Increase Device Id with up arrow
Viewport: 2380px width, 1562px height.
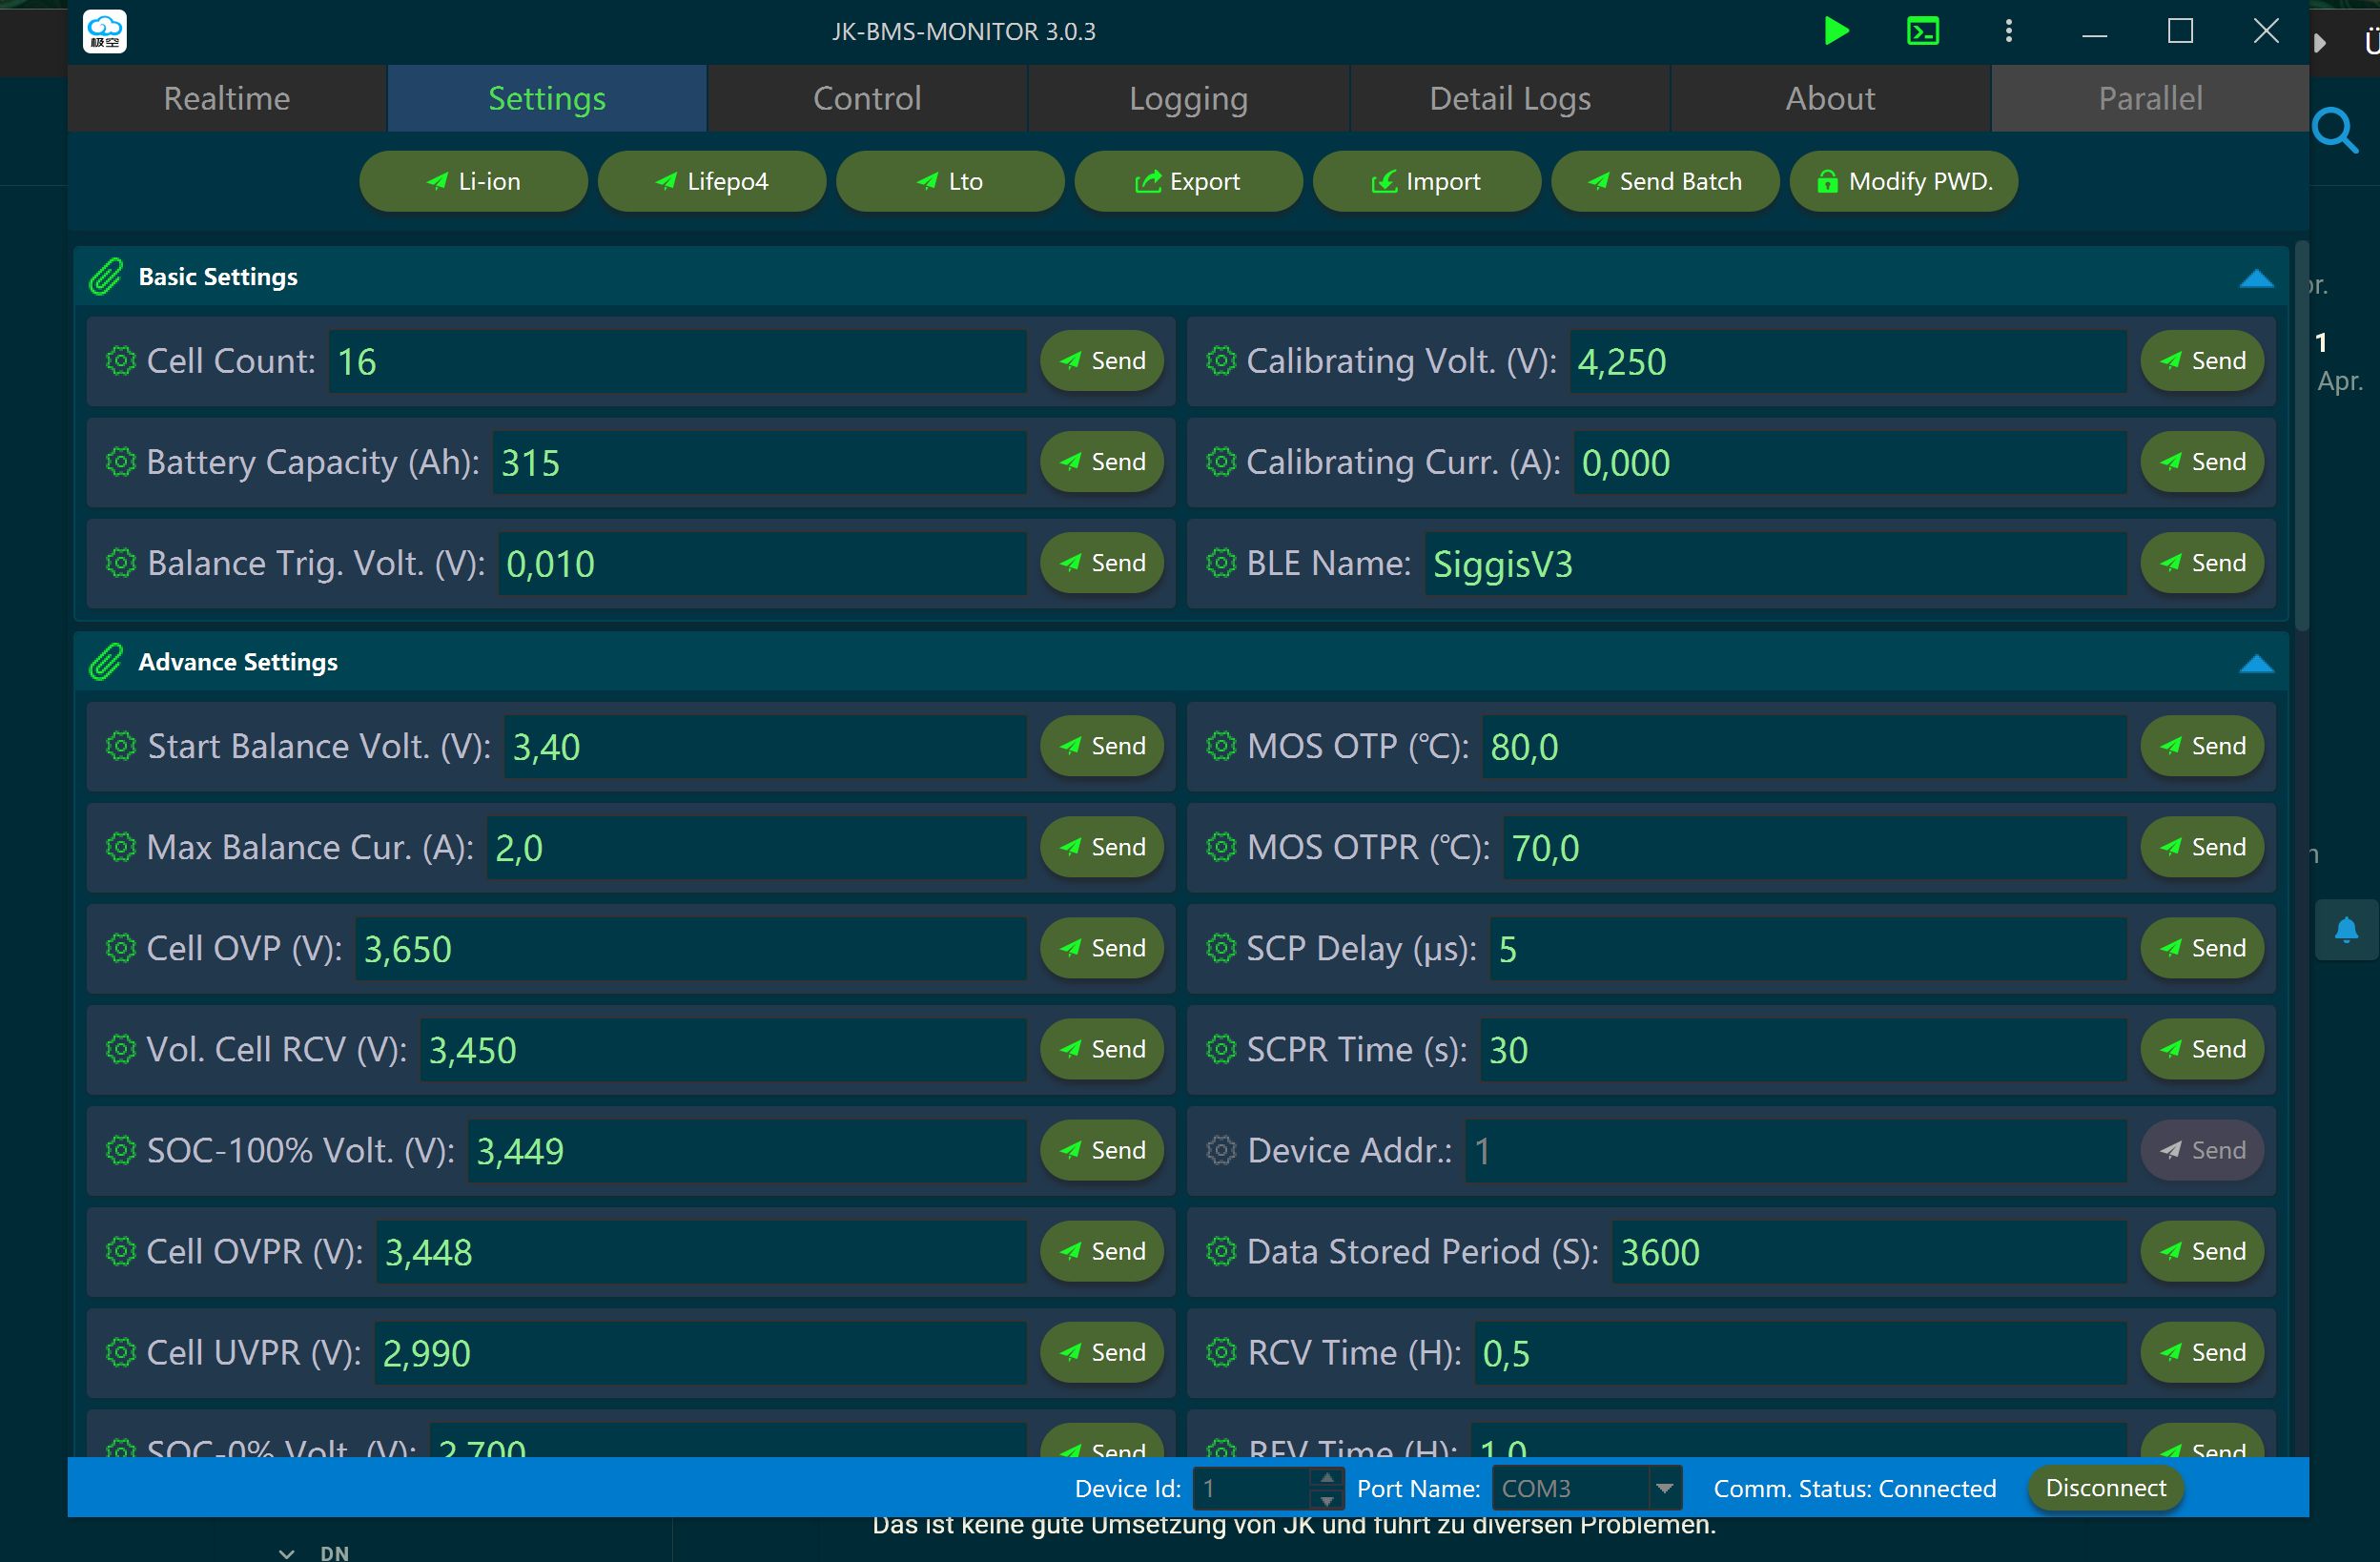tap(1327, 1477)
